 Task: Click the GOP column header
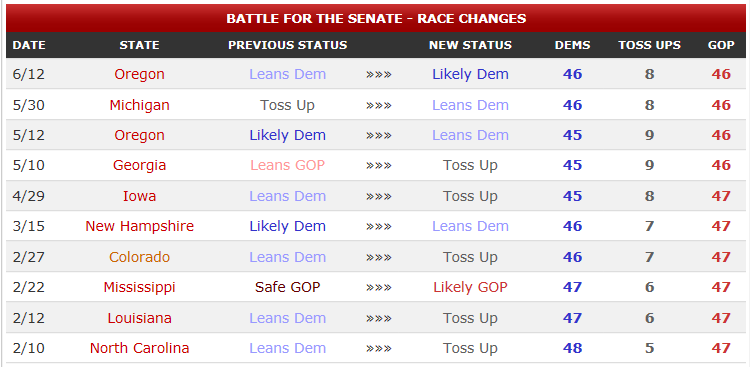721,45
